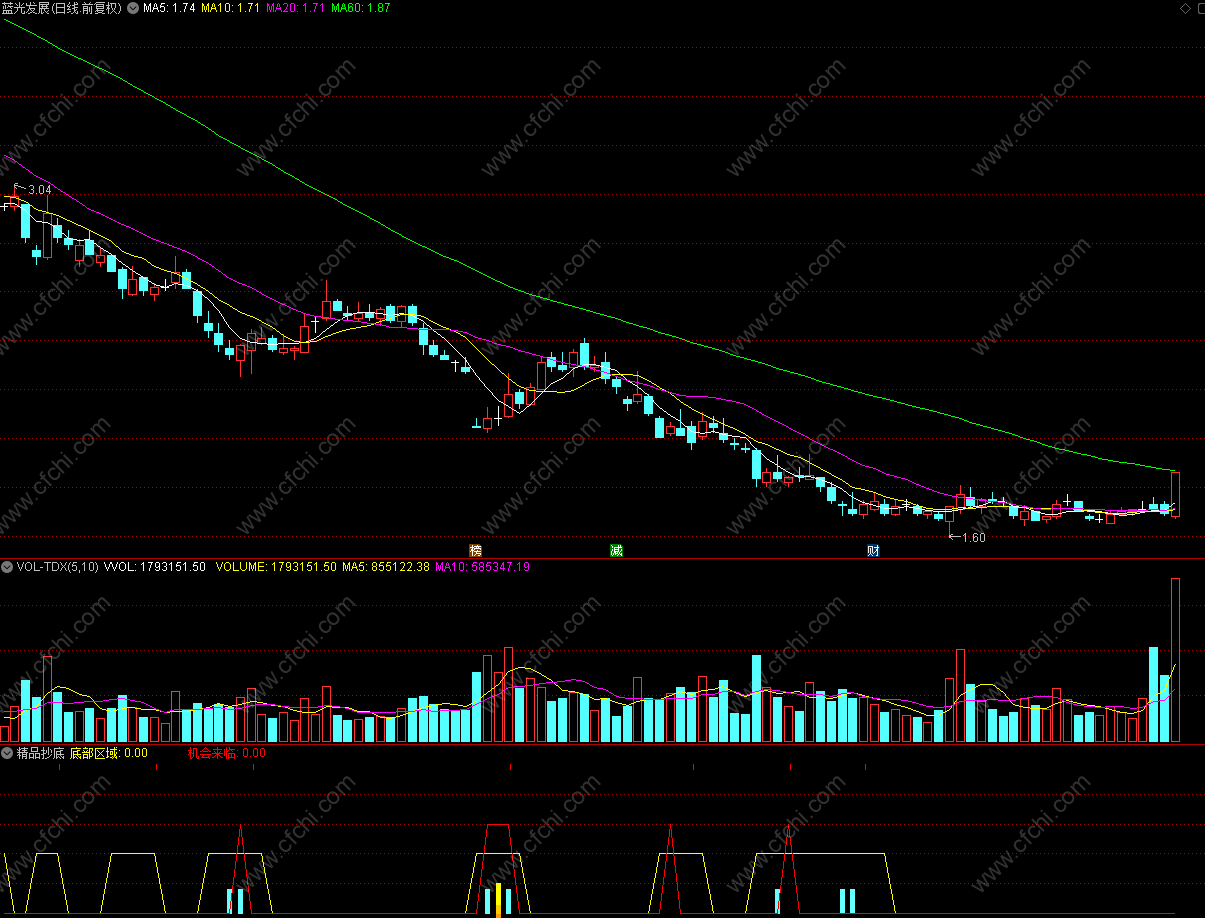This screenshot has width=1205, height=918.
Task: Click the MA10: 1.71 yellow label
Action: point(230,8)
